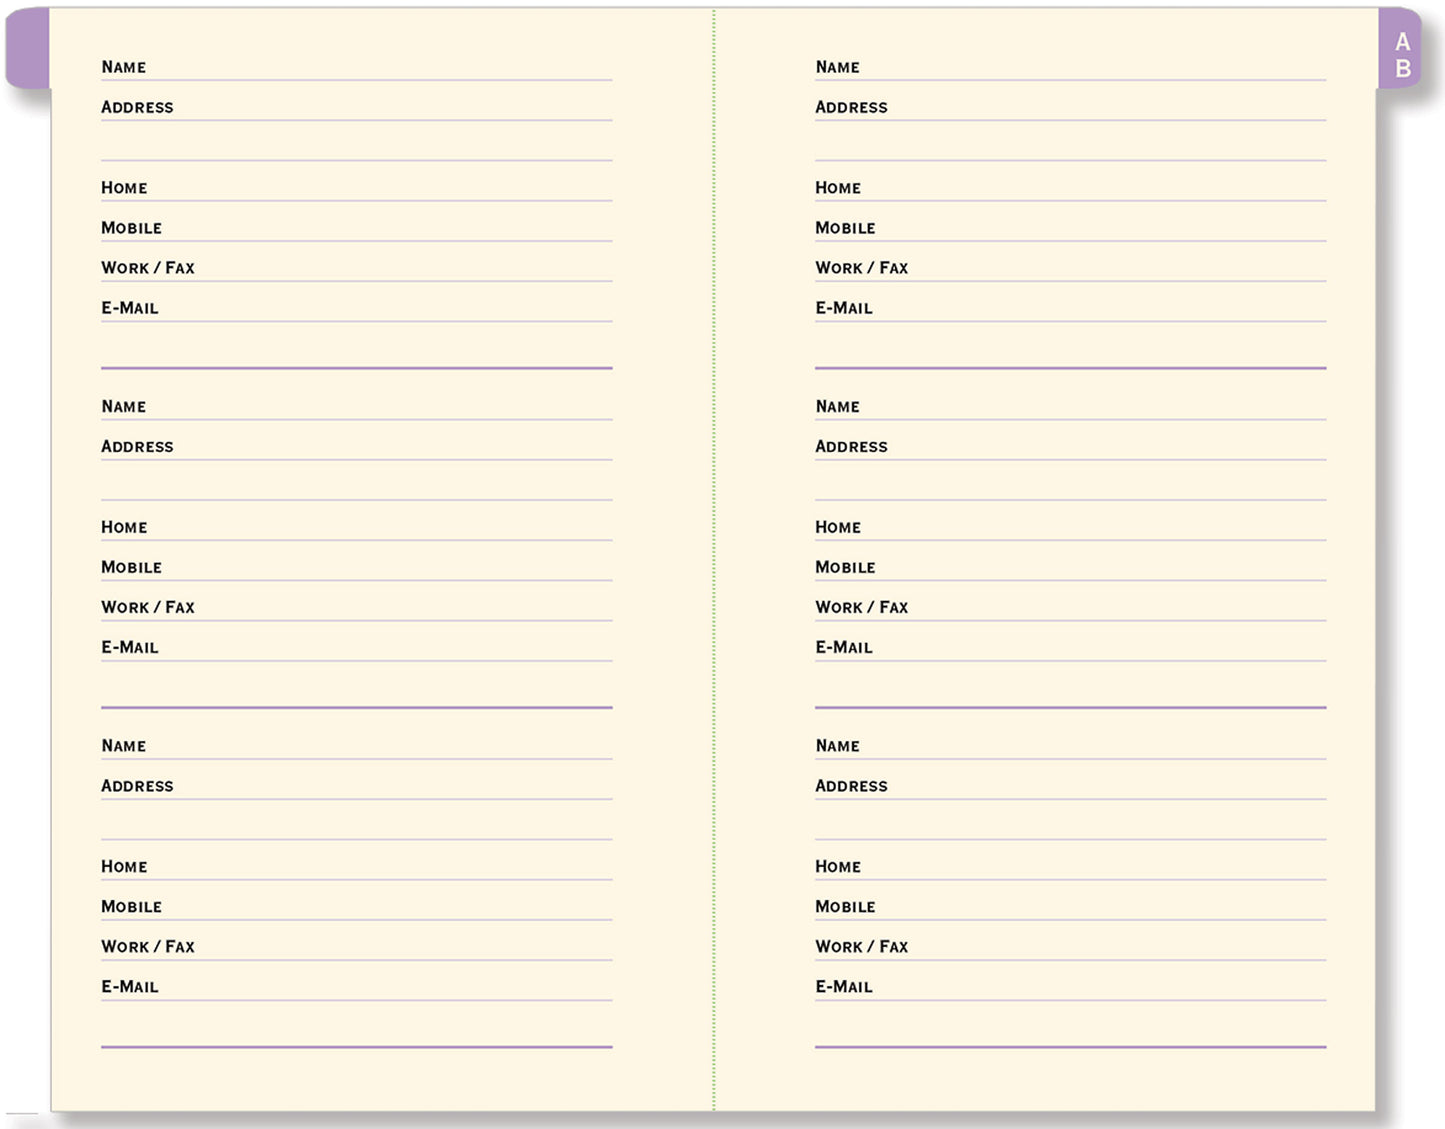The image size is (1445, 1129).
Task: Click the Mobile line of the top left entry
Action: (357, 233)
